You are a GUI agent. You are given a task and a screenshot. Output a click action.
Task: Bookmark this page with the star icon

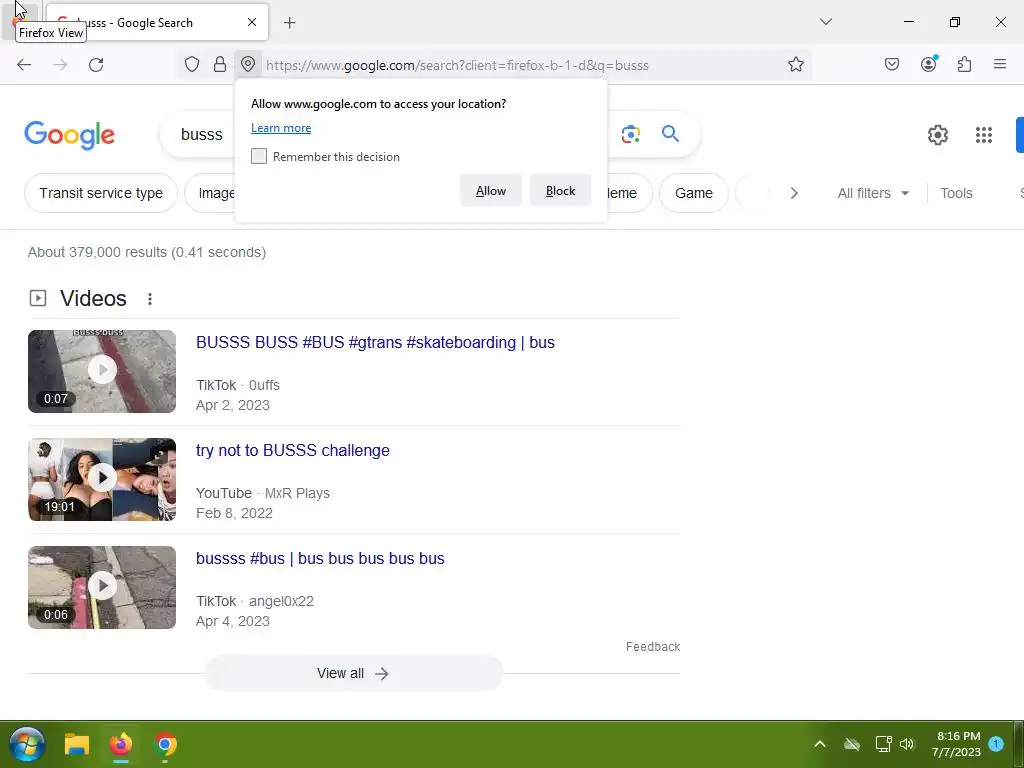pos(795,64)
